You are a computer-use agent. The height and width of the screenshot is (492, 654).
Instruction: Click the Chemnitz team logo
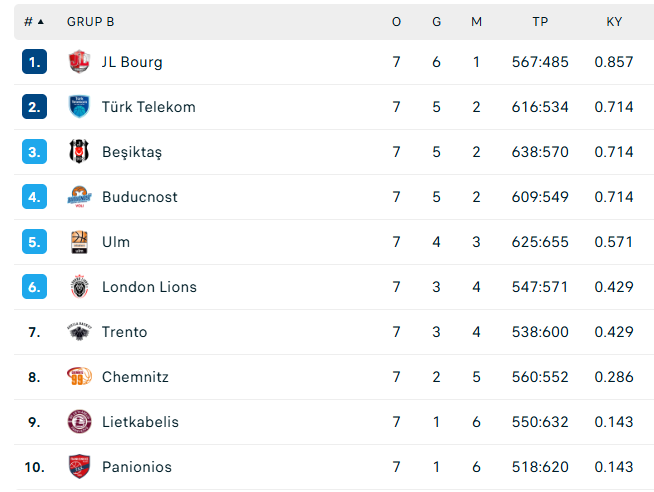tap(79, 377)
